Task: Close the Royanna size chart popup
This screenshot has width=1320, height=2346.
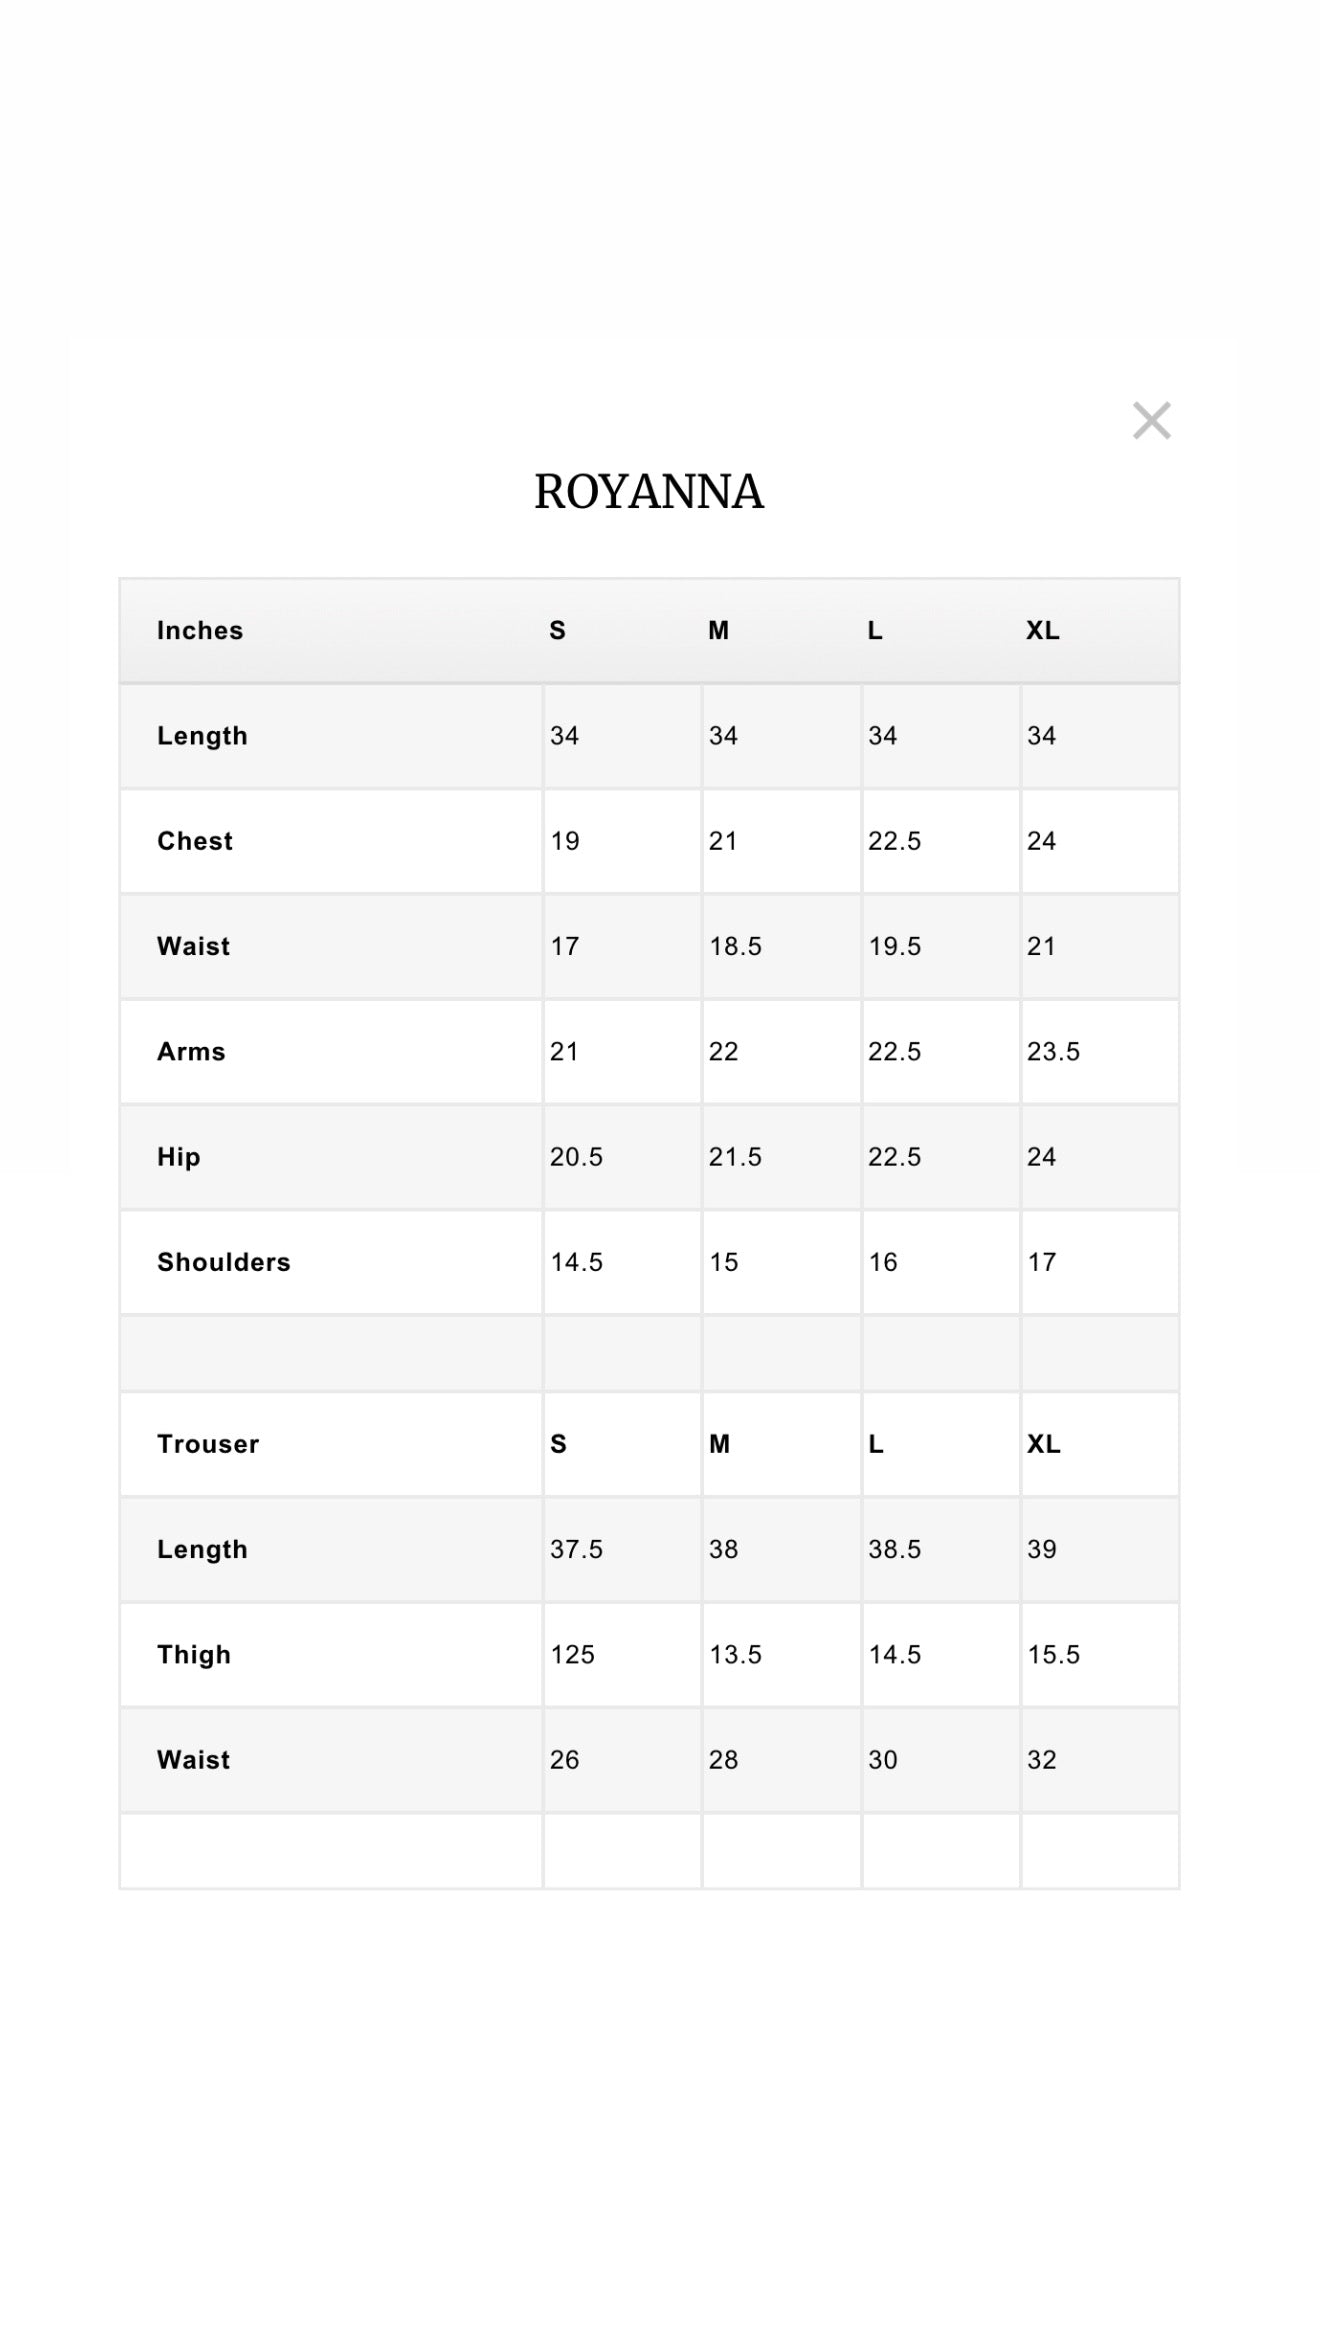Action: (1151, 421)
